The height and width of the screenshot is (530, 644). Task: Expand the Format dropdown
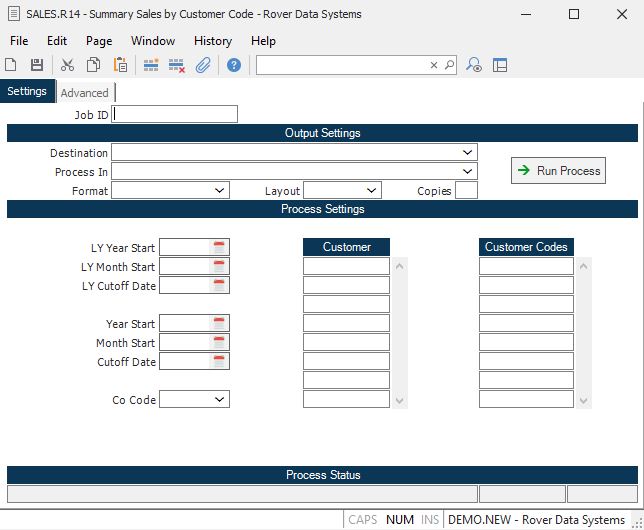(220, 190)
